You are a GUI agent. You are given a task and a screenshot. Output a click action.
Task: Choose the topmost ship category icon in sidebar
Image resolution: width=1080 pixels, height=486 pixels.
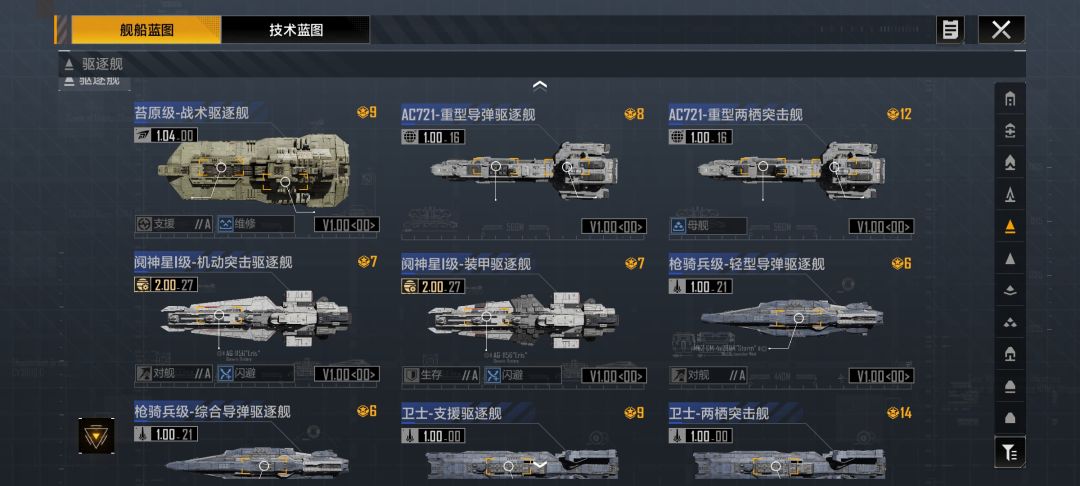(1010, 99)
